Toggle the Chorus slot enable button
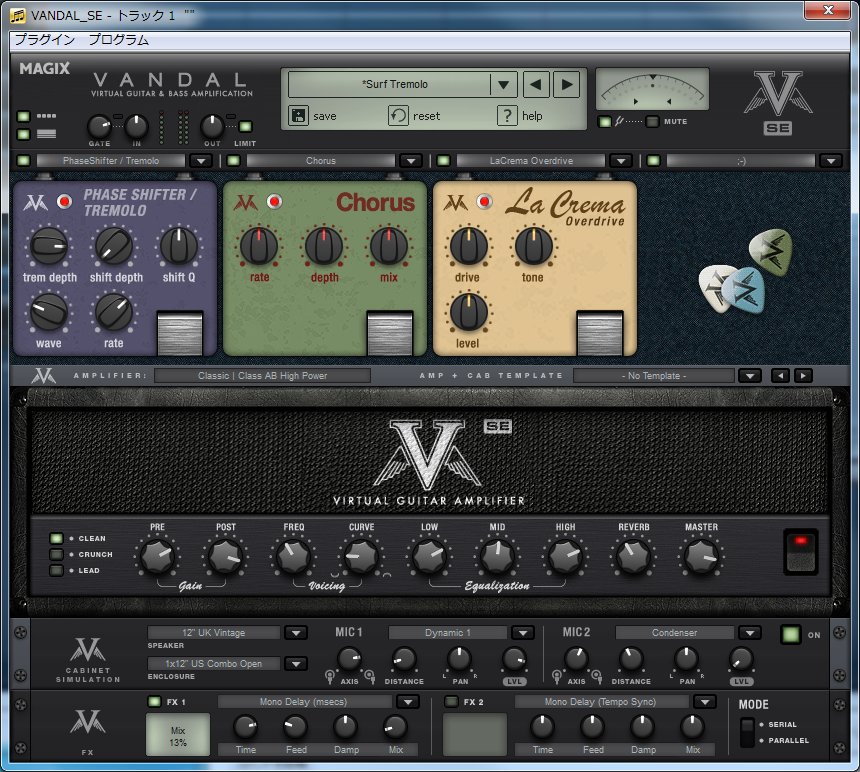This screenshot has width=860, height=772. click(233, 161)
